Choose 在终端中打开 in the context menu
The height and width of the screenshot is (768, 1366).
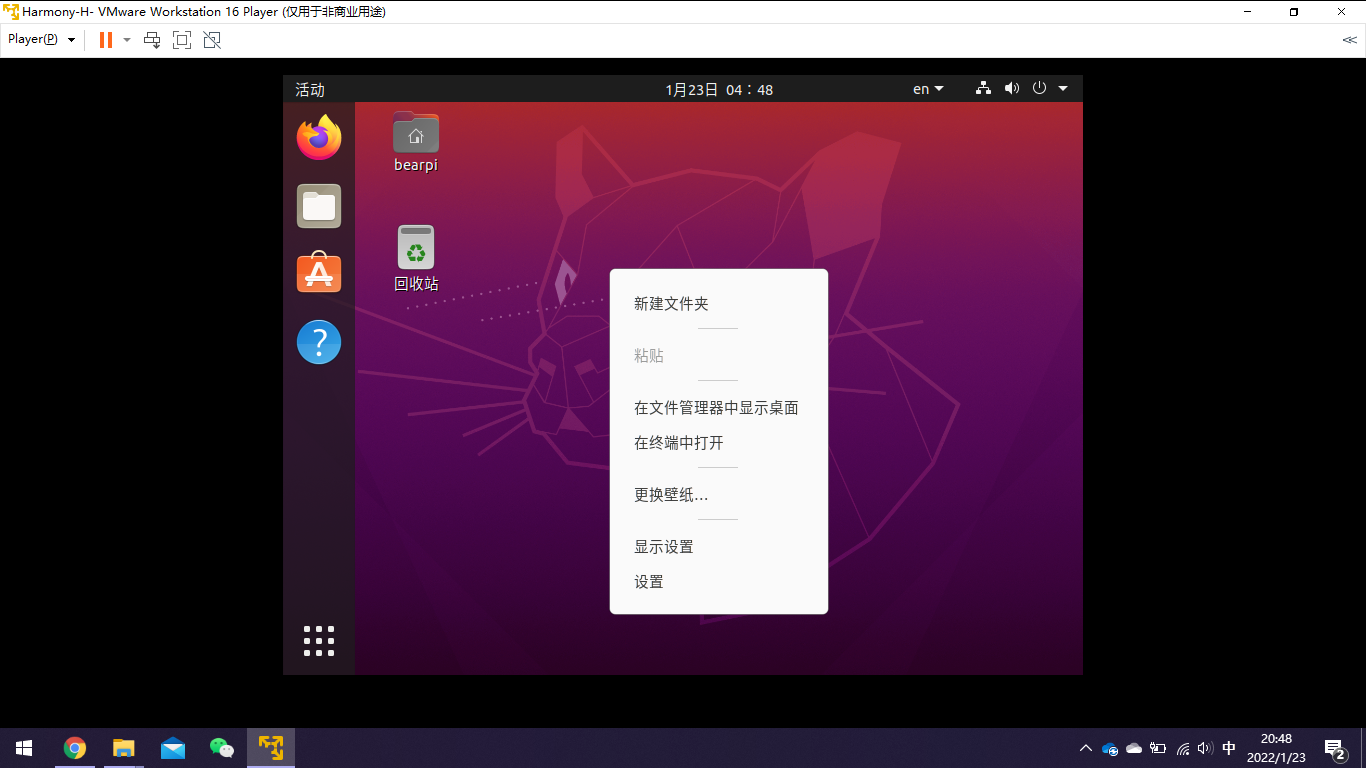719,443
